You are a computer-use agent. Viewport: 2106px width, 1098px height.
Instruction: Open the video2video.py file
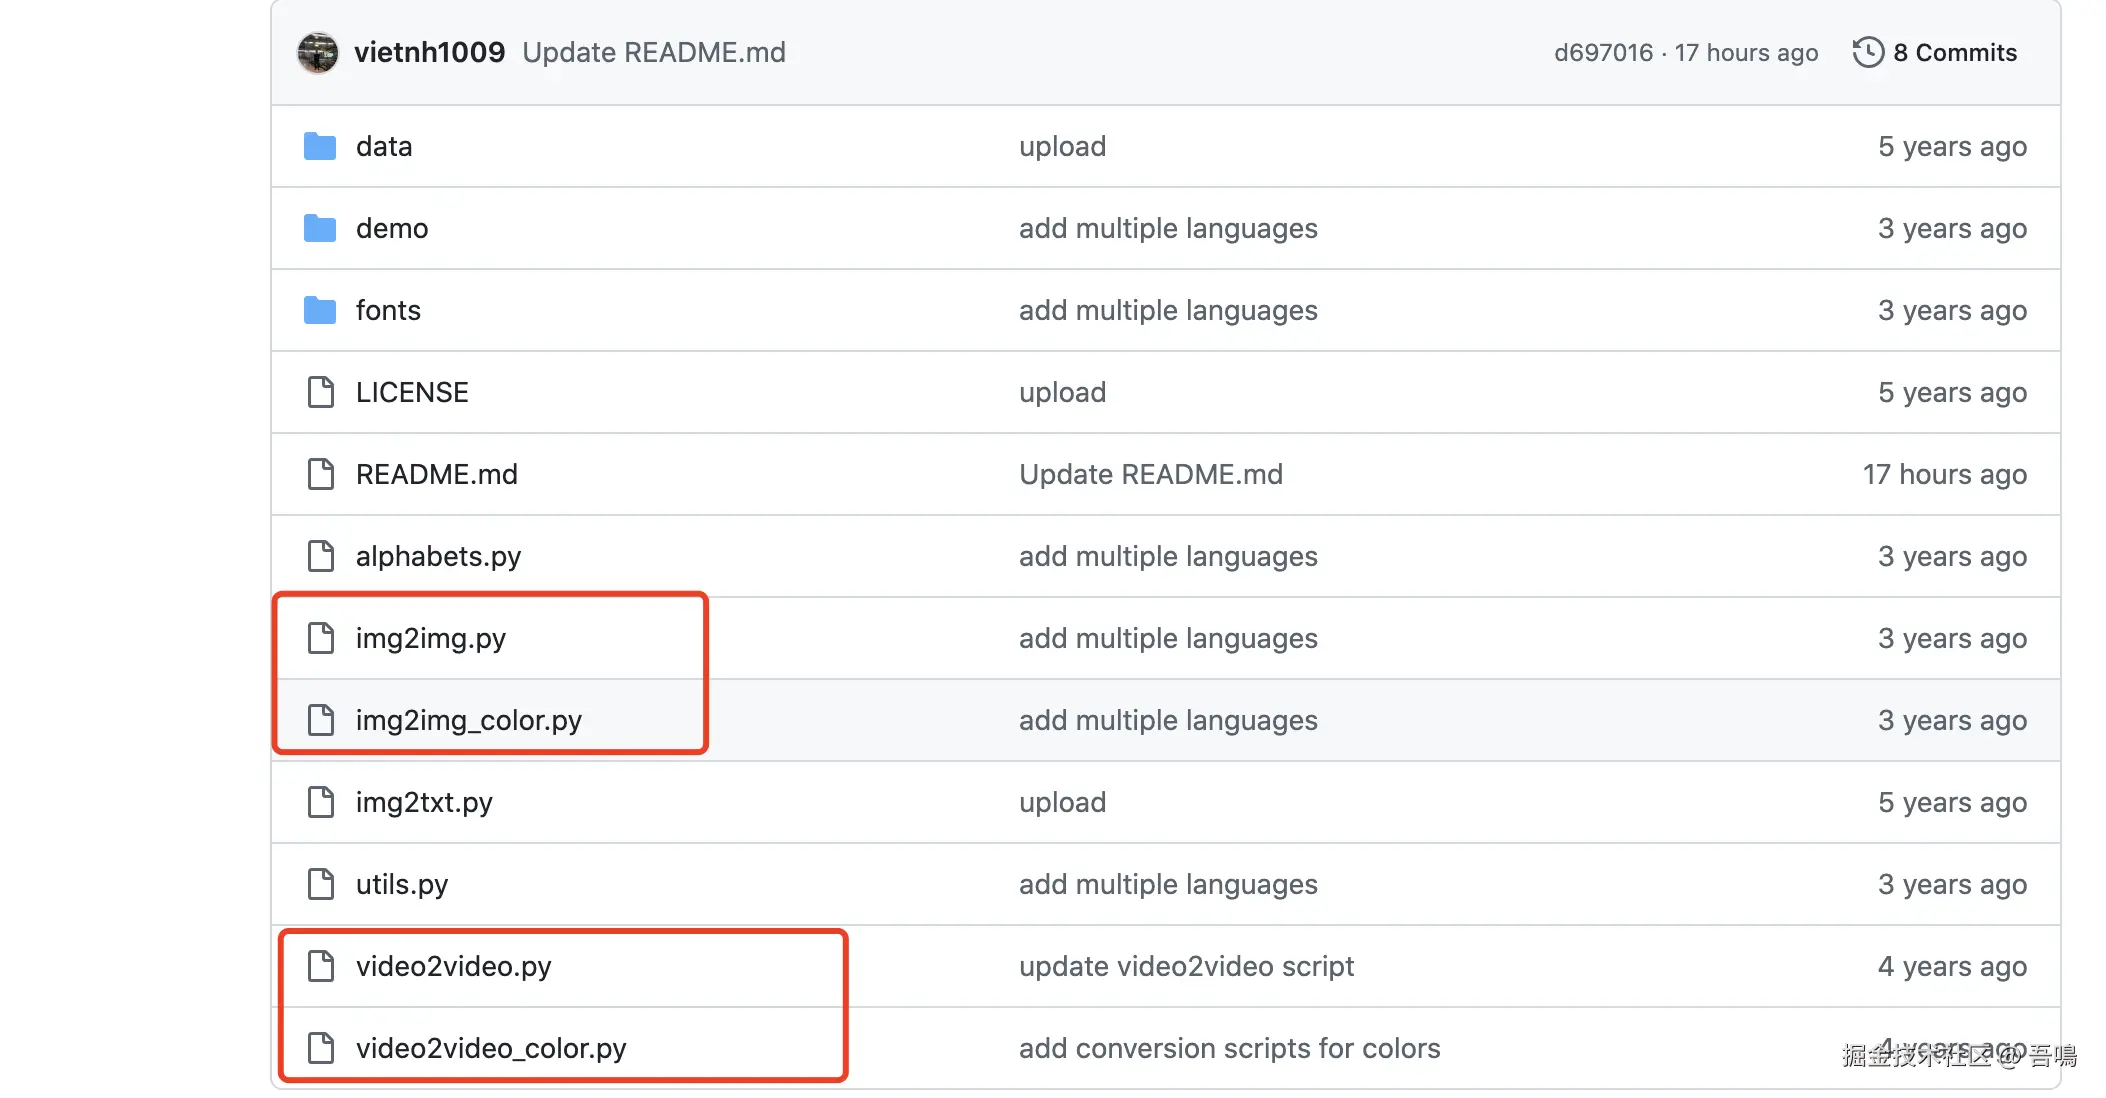point(453,966)
